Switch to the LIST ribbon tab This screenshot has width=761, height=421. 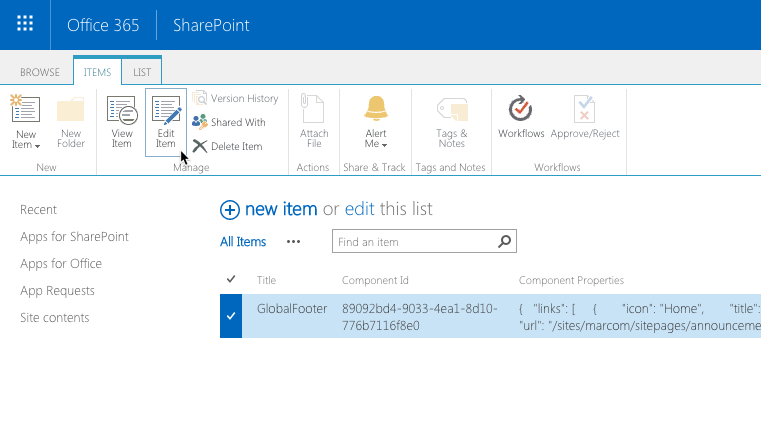[x=142, y=72]
